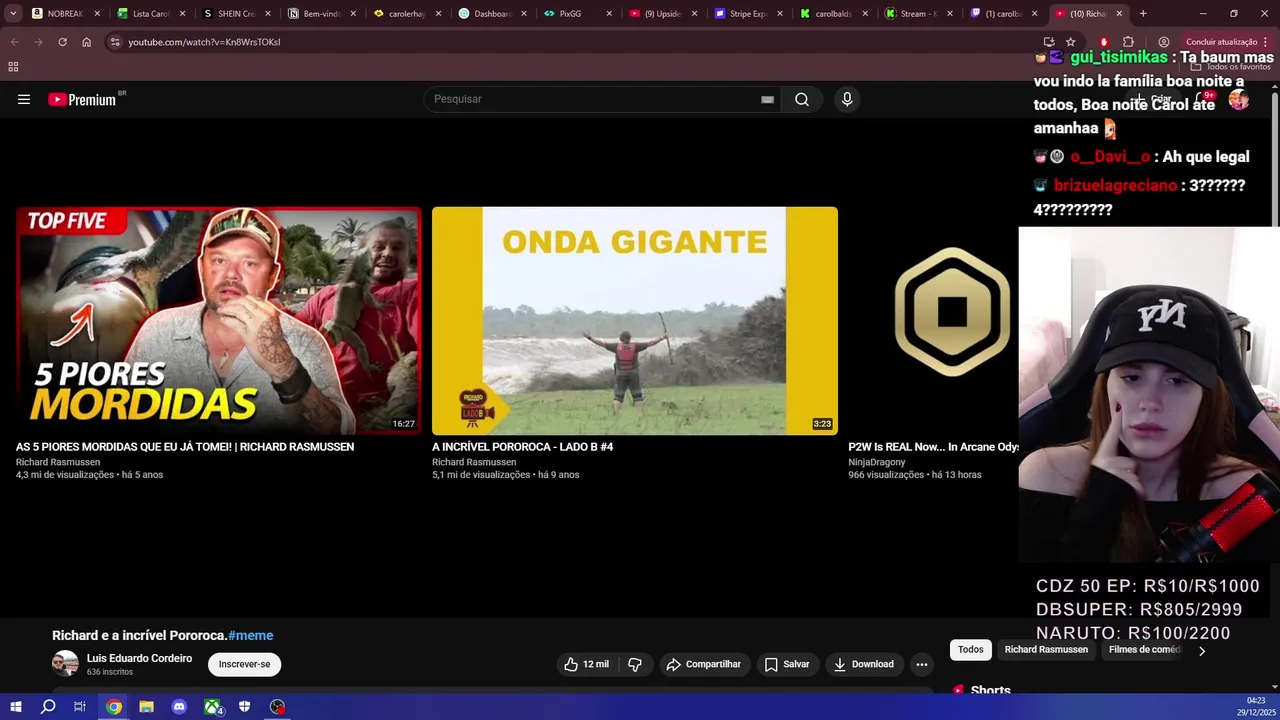The height and width of the screenshot is (720, 1280).
Task: Open Task View on the taskbar
Action: (80, 707)
